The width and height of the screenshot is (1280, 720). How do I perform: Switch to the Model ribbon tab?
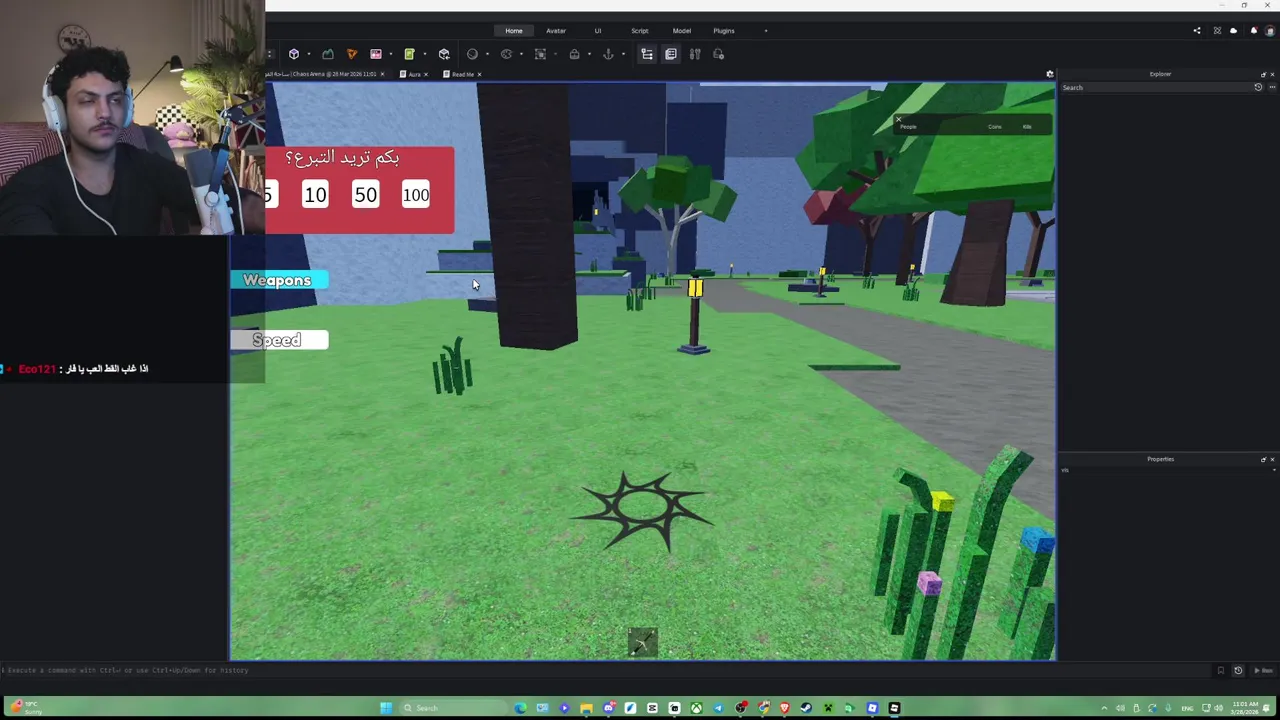coord(682,31)
